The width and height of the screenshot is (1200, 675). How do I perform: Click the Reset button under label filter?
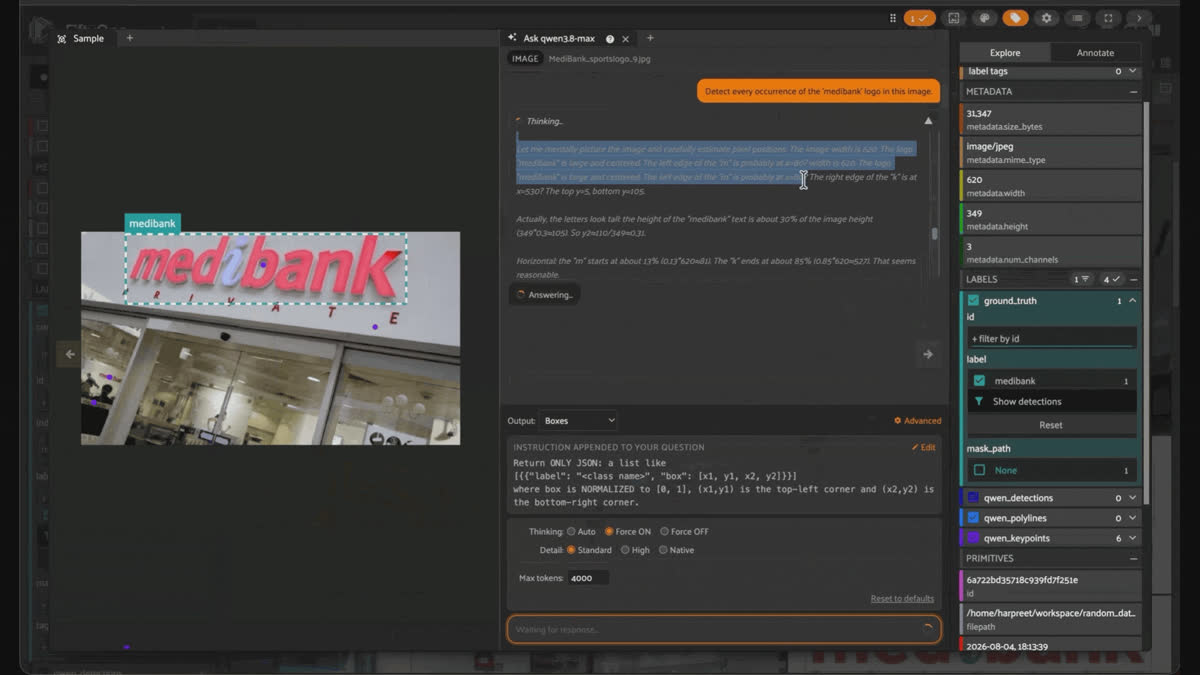click(1051, 425)
